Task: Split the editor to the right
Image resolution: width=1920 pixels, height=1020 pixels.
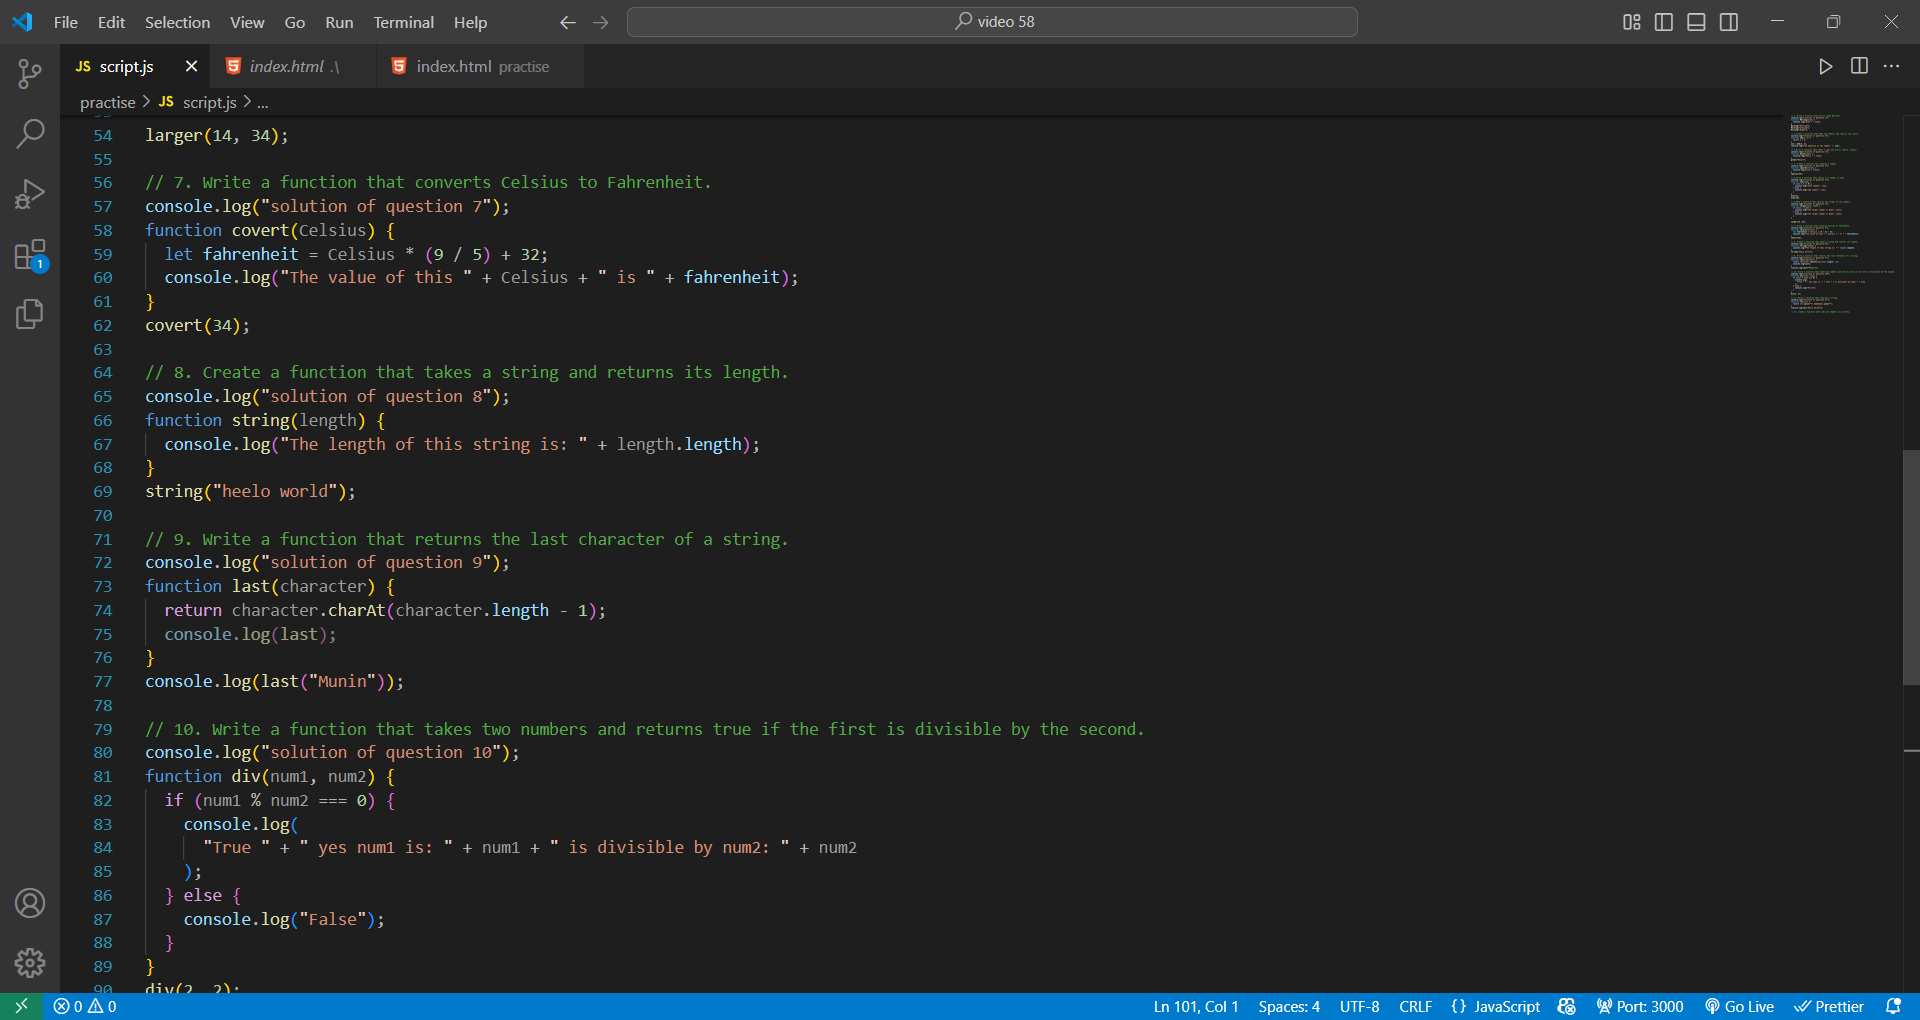Action: click(x=1859, y=66)
